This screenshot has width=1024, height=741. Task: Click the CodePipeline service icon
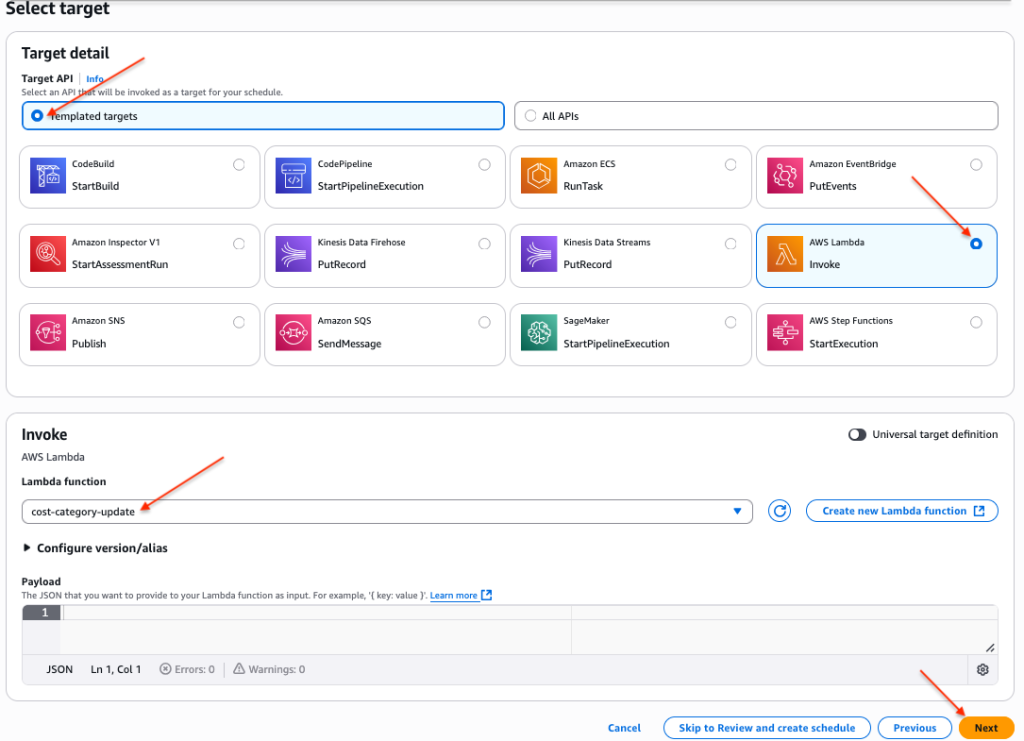pos(293,174)
